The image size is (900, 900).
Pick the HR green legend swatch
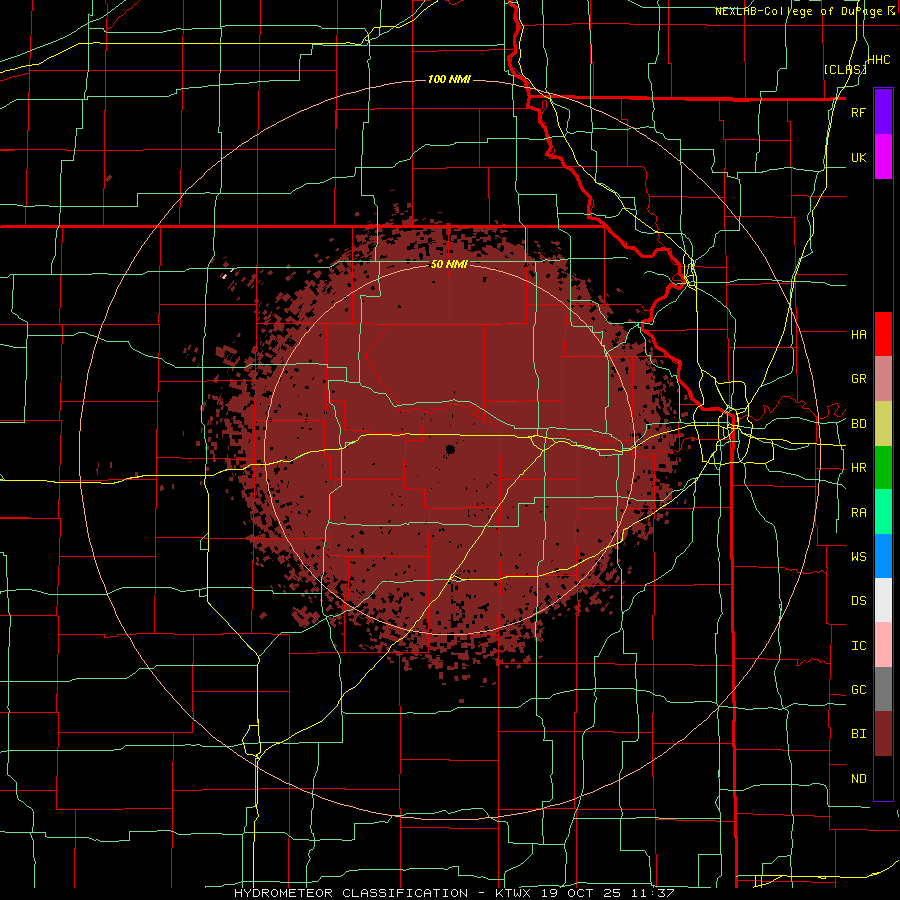pyautogui.click(x=883, y=468)
